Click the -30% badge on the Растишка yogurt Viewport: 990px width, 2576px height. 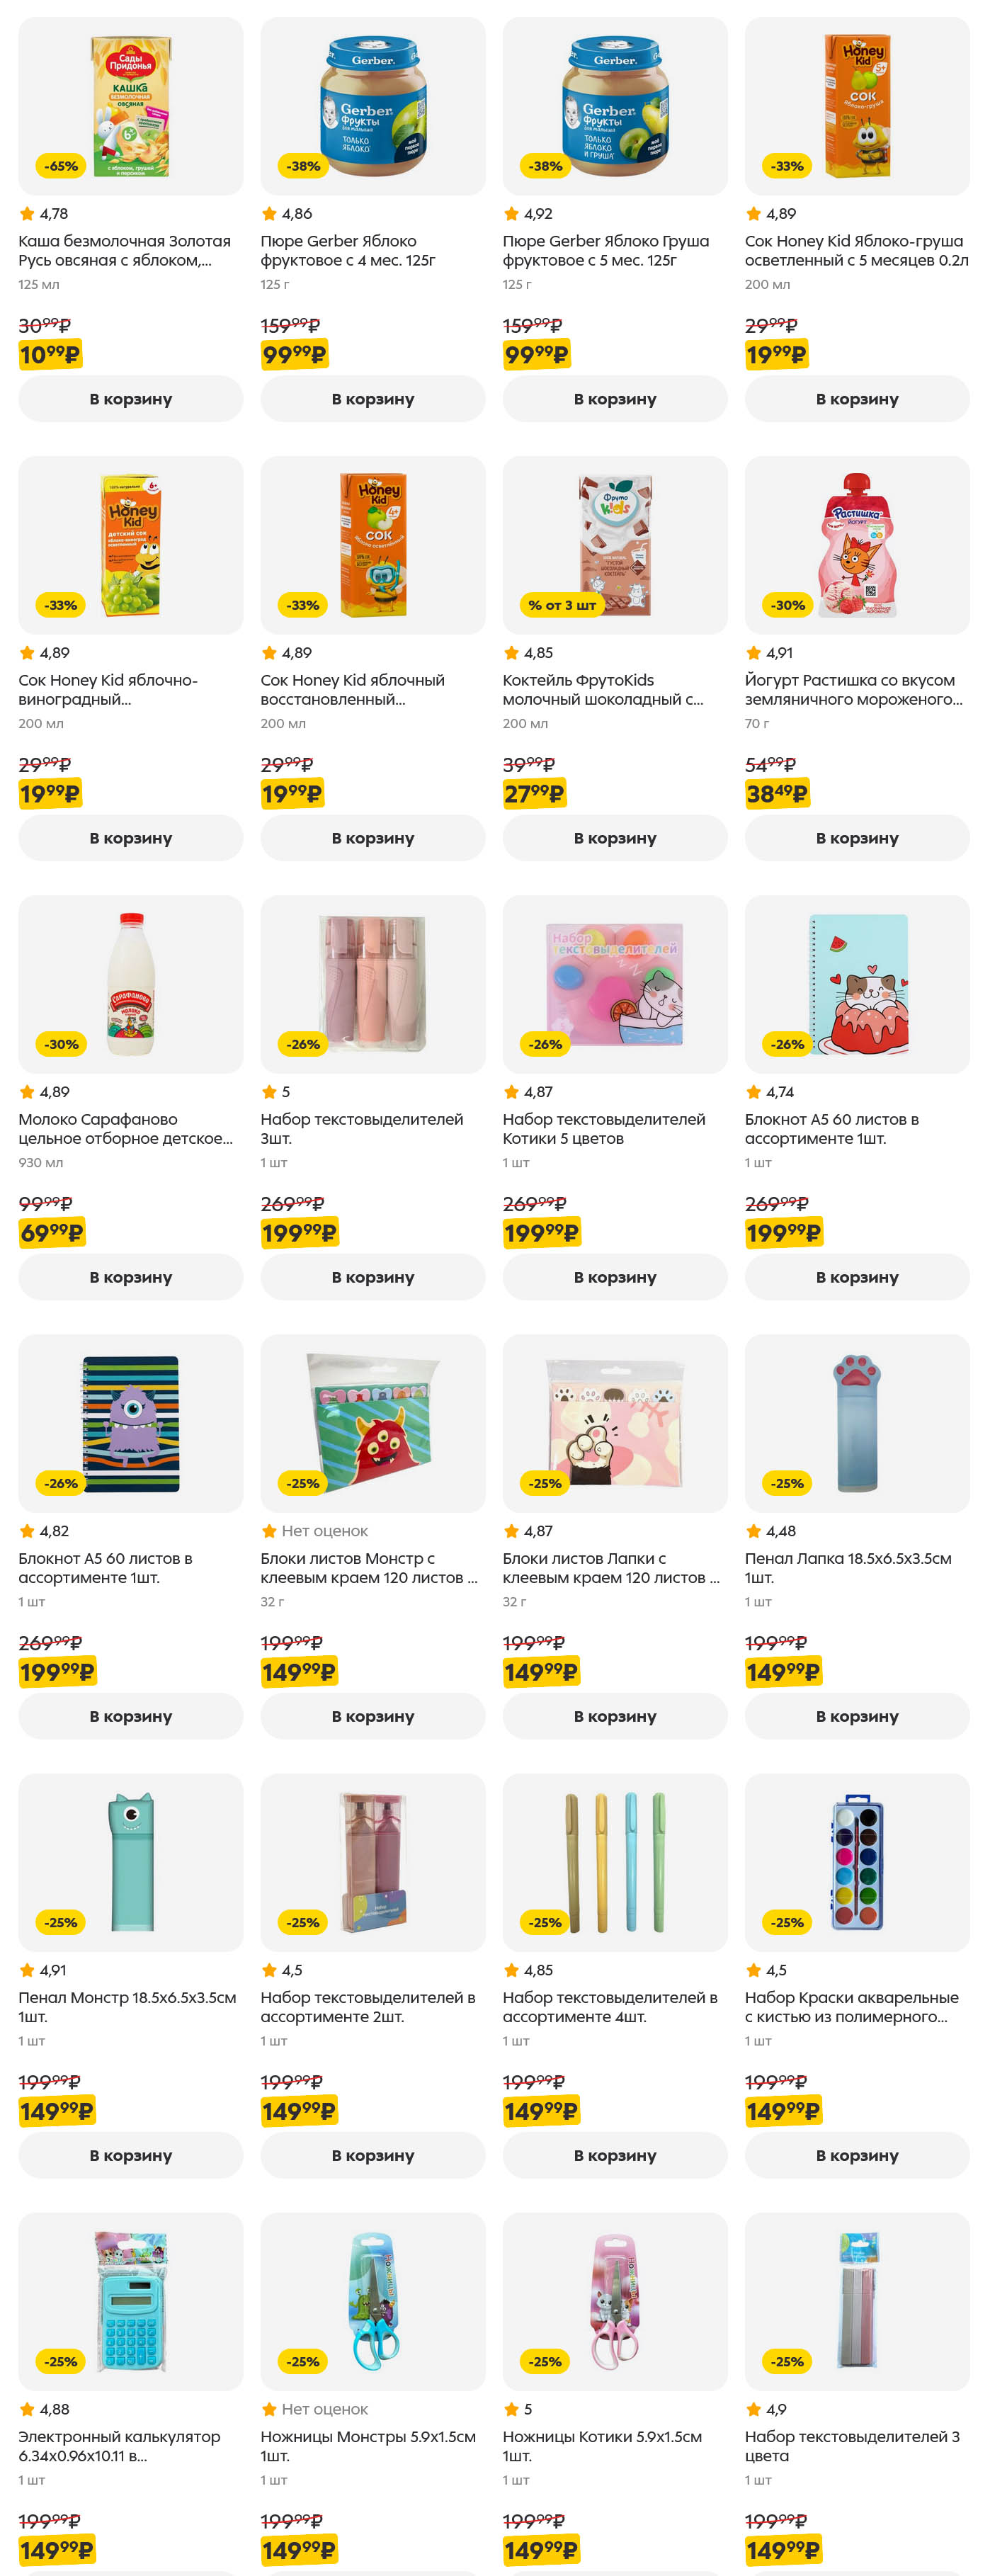click(x=787, y=605)
